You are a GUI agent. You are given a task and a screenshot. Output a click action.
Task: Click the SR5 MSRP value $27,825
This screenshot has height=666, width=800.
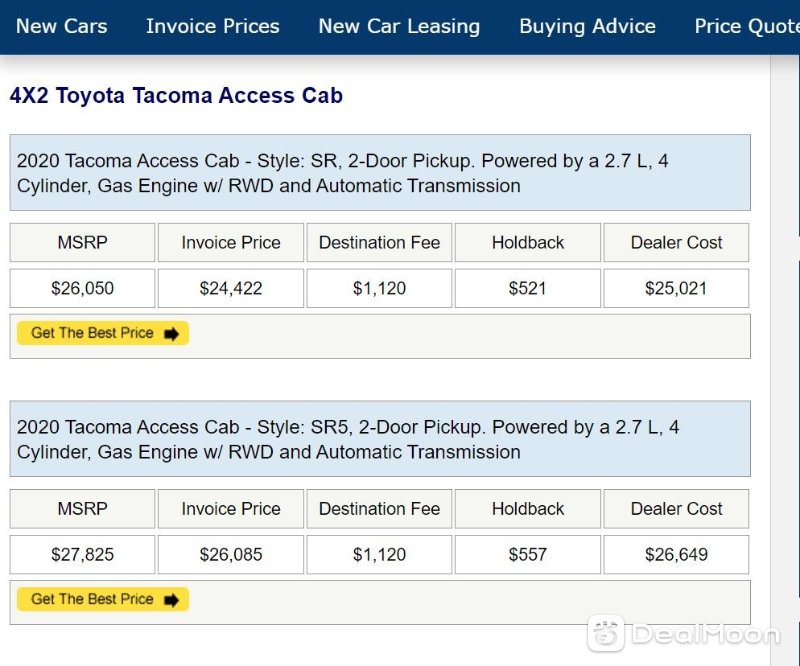tap(82, 555)
